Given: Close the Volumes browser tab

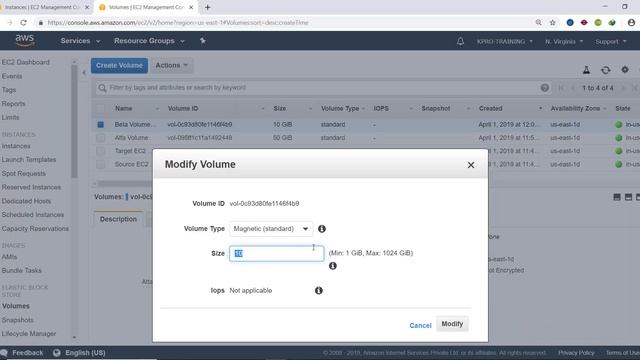Looking at the screenshot, I should coord(190,7).
